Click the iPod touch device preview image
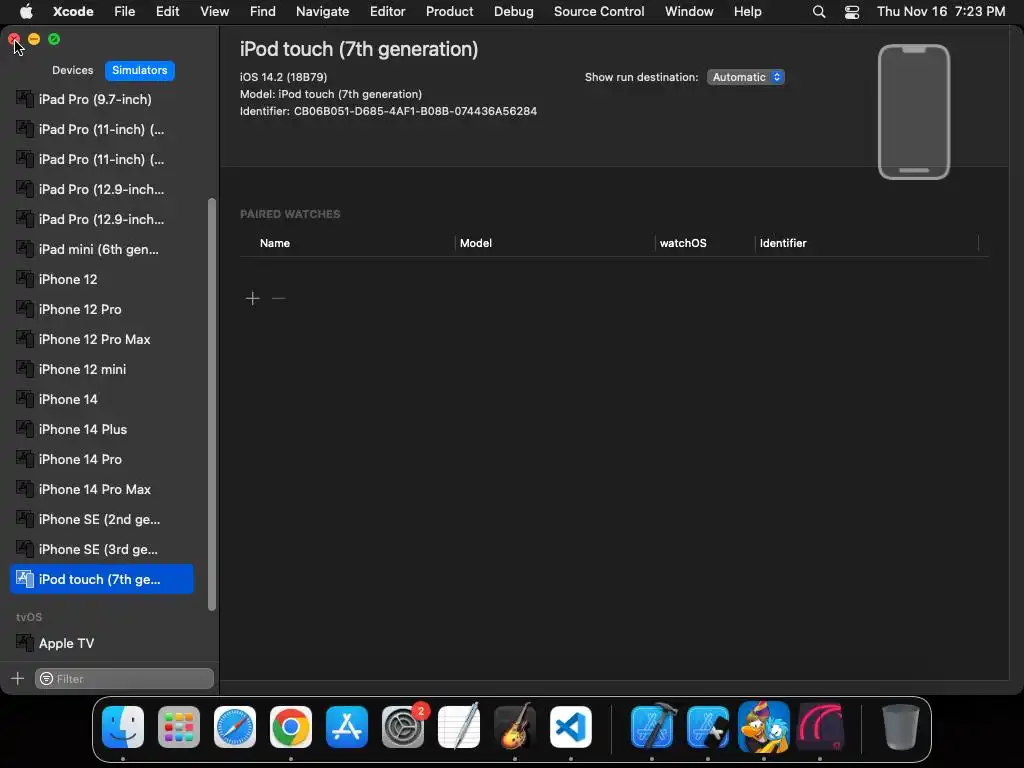This screenshot has width=1024, height=768. (914, 112)
